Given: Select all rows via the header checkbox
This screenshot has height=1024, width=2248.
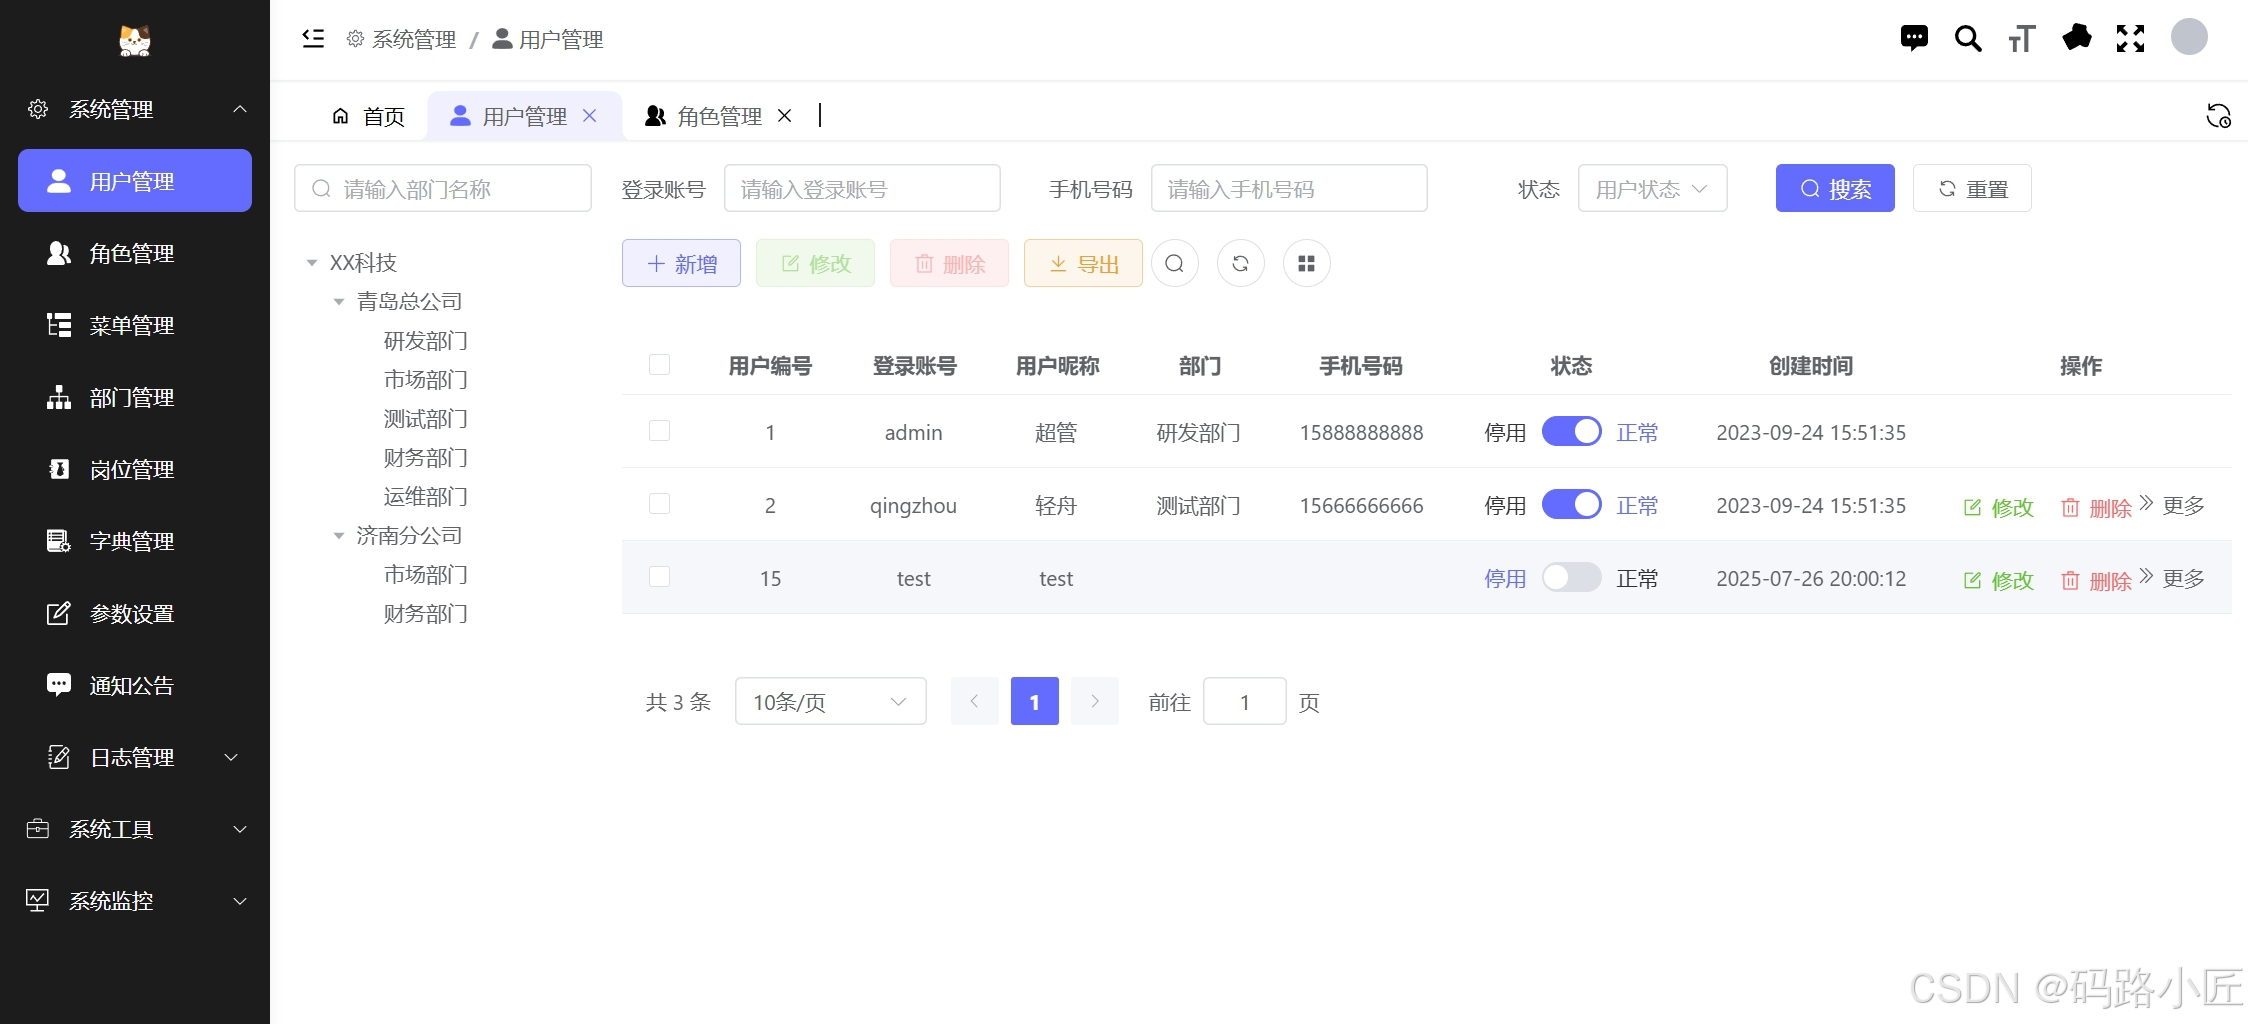Looking at the screenshot, I should 659,364.
